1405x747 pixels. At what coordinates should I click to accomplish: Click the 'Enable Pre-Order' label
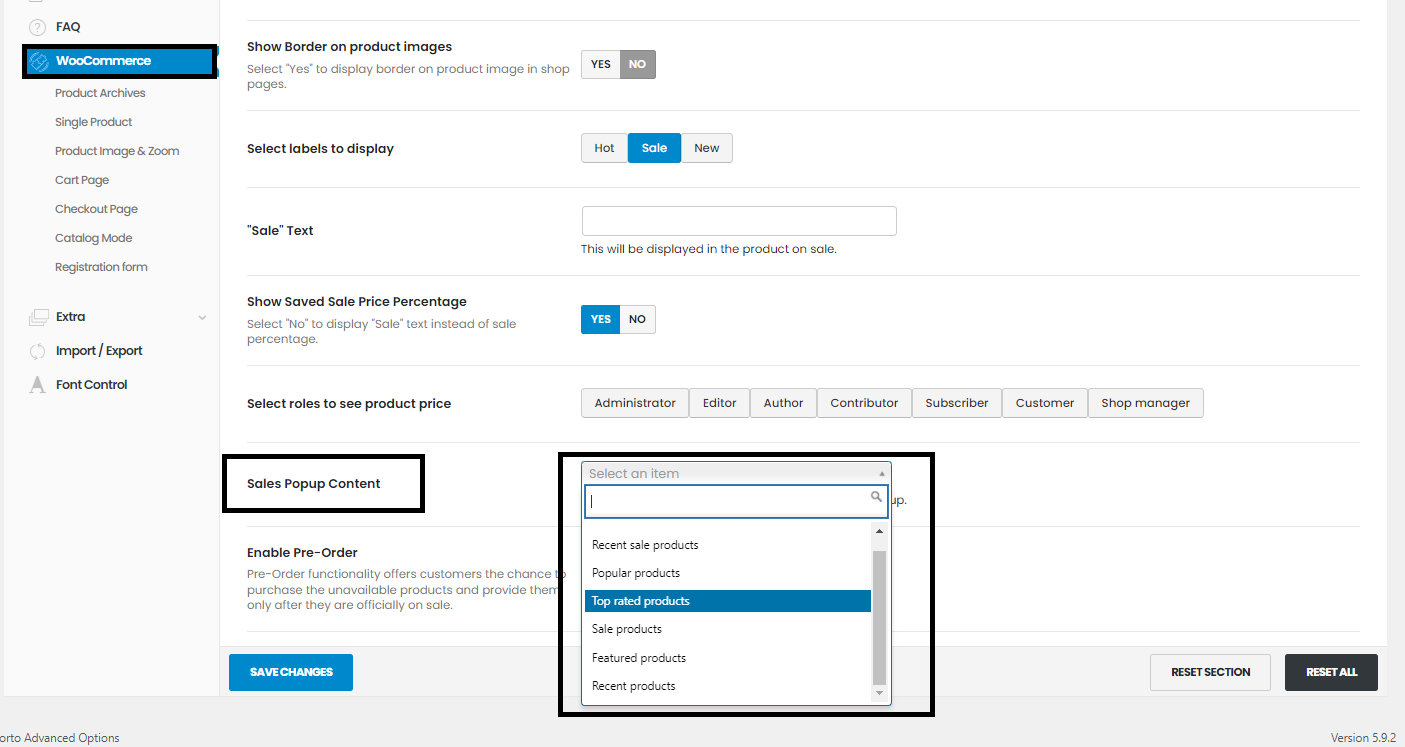click(302, 553)
